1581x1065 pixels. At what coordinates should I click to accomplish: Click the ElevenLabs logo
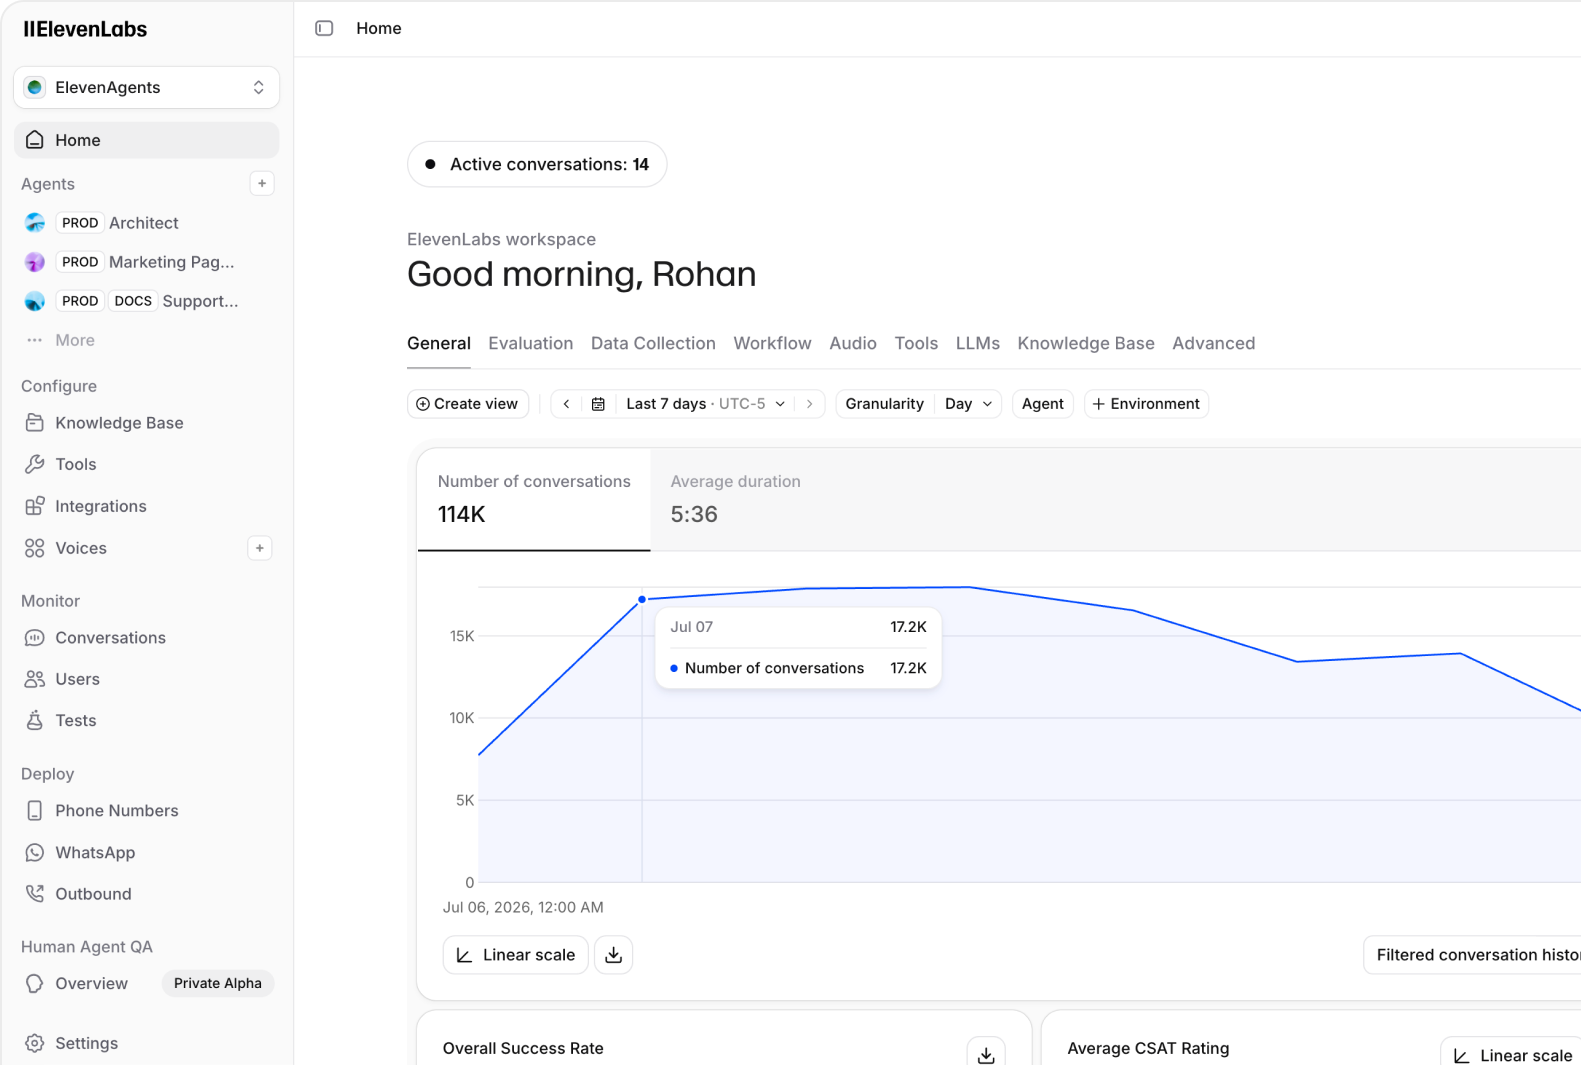point(85,29)
